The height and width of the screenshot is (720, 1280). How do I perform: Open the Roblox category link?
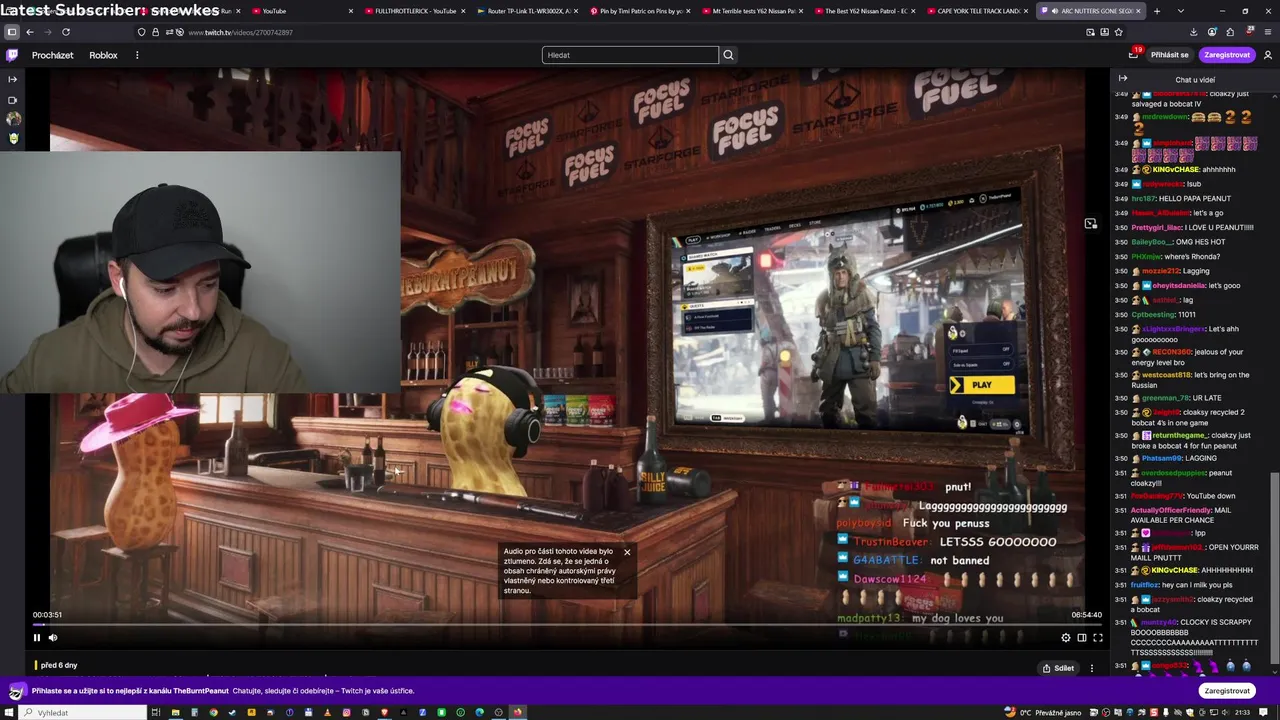point(103,55)
